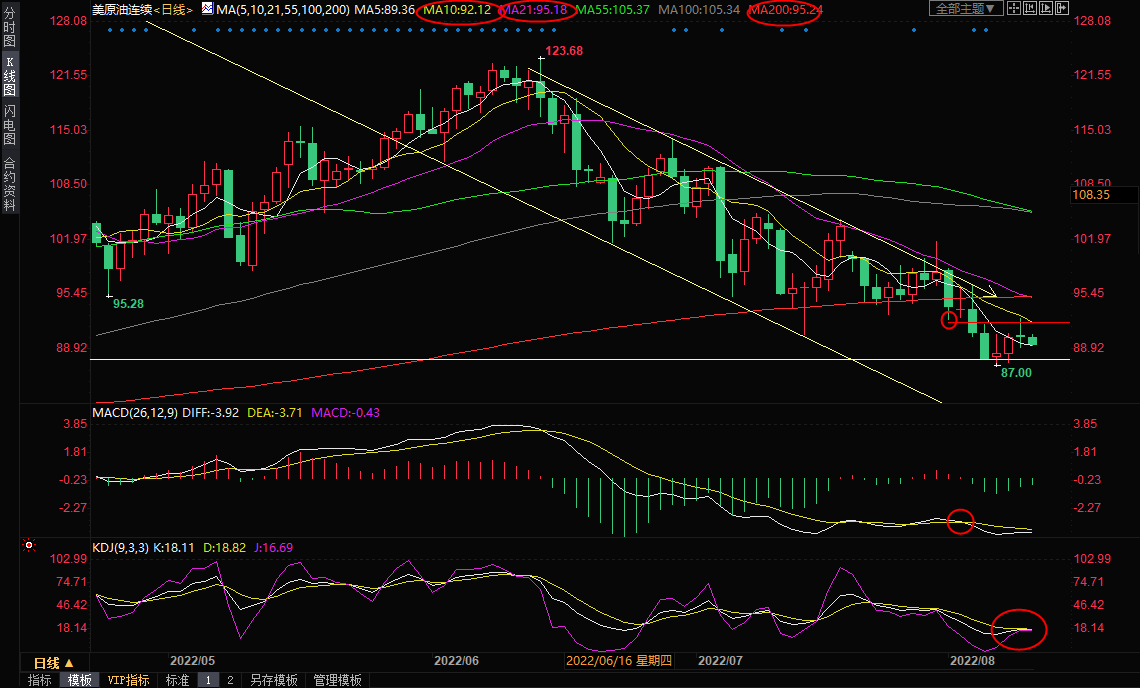Toggle the 标准 template option
Viewport: 1140px width, 688px height.
tap(177, 680)
